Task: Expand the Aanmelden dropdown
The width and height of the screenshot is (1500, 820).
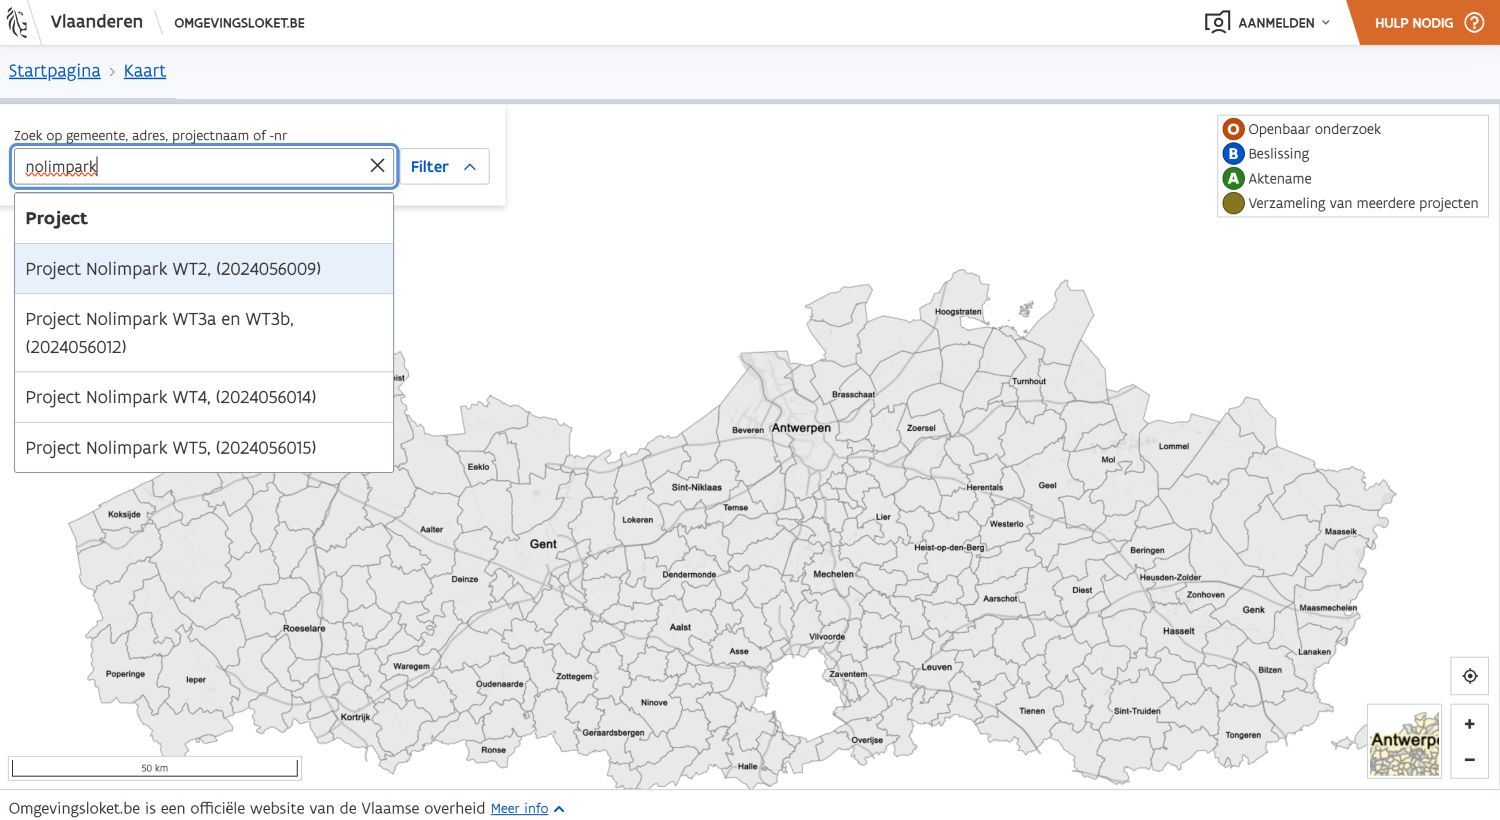Action: (1326, 22)
